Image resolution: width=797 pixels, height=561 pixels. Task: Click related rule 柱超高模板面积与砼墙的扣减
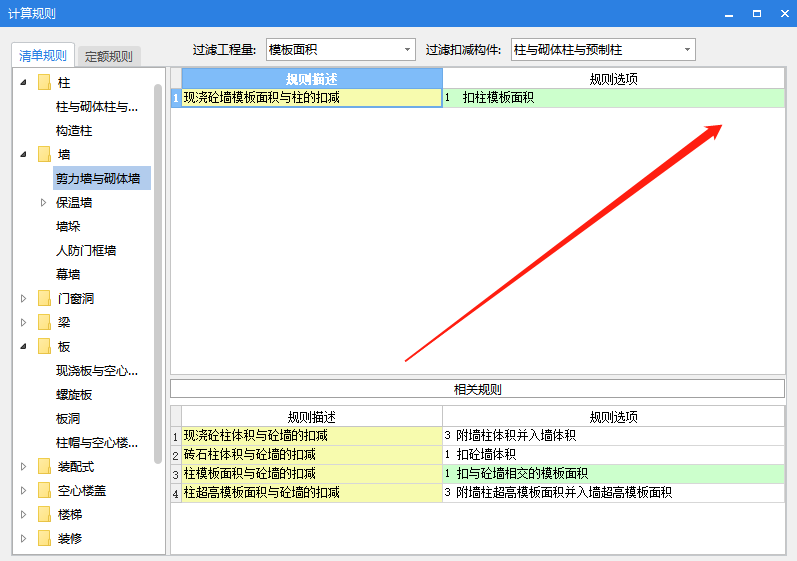[x=312, y=492]
